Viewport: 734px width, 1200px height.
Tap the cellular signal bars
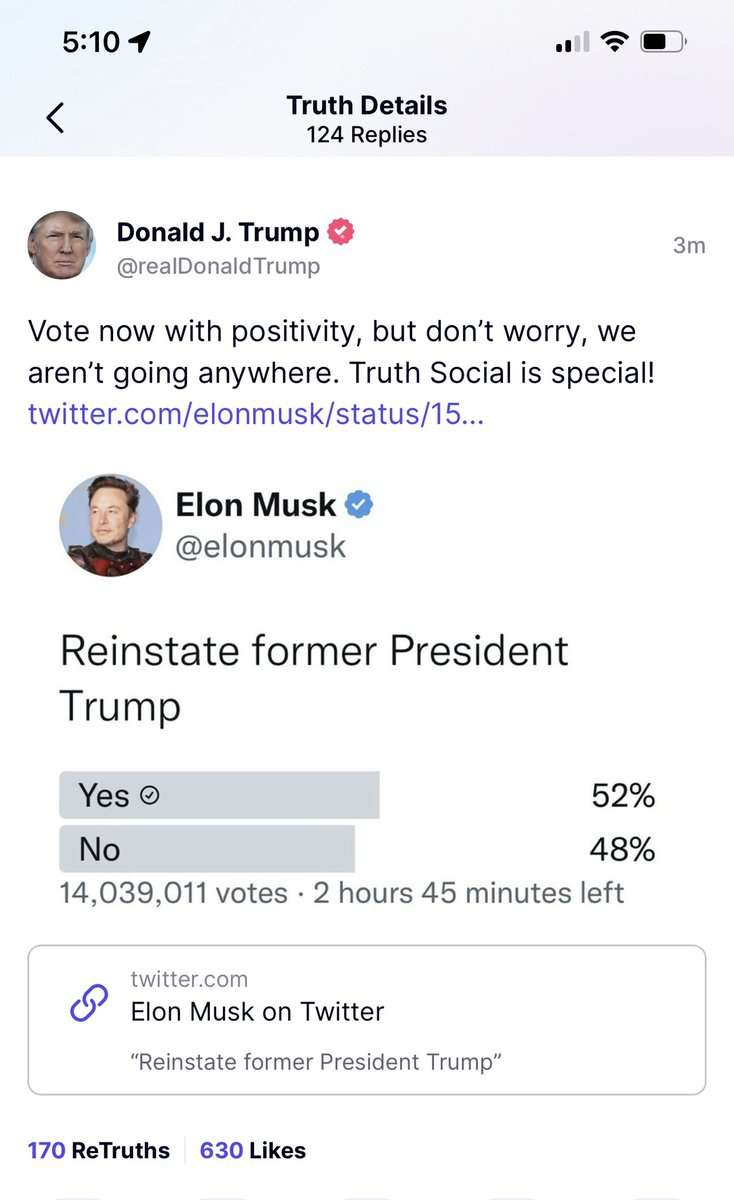coord(571,42)
